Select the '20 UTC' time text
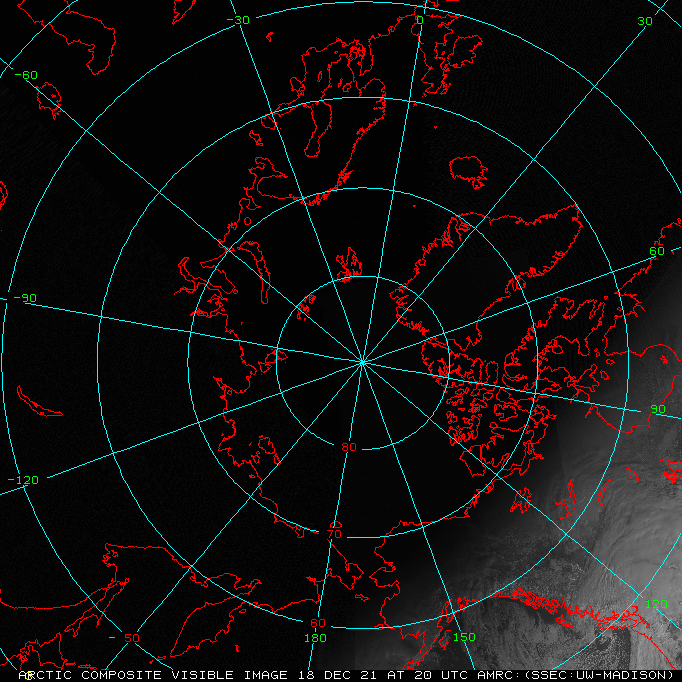Image resolution: width=682 pixels, height=682 pixels. click(x=439, y=675)
